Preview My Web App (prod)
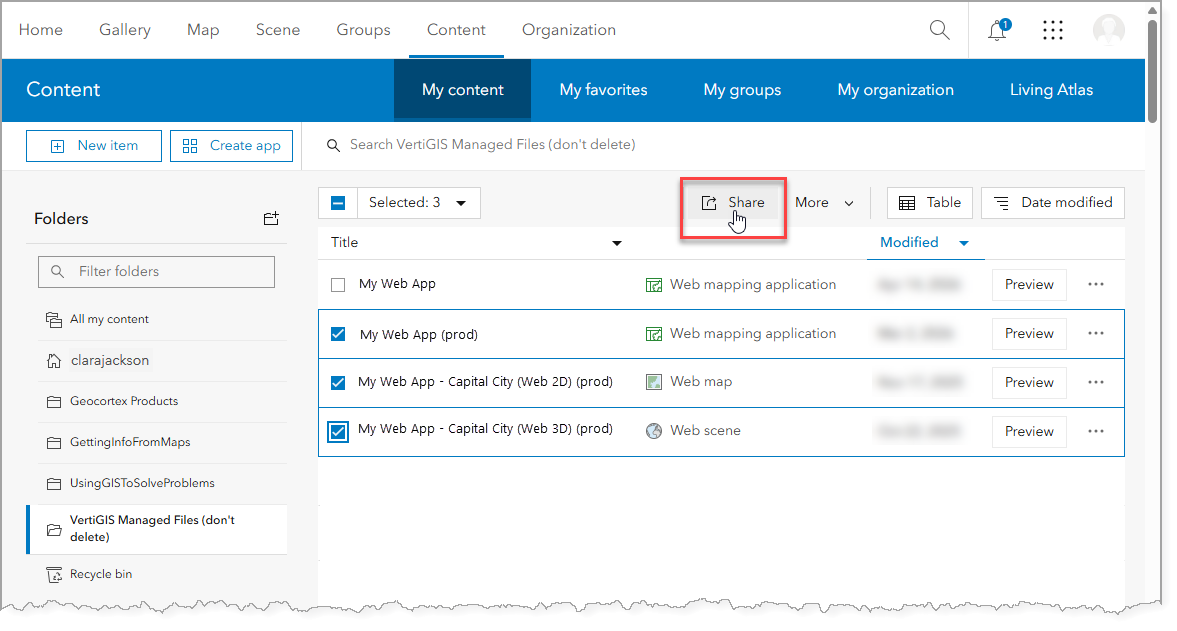 [x=1029, y=333]
